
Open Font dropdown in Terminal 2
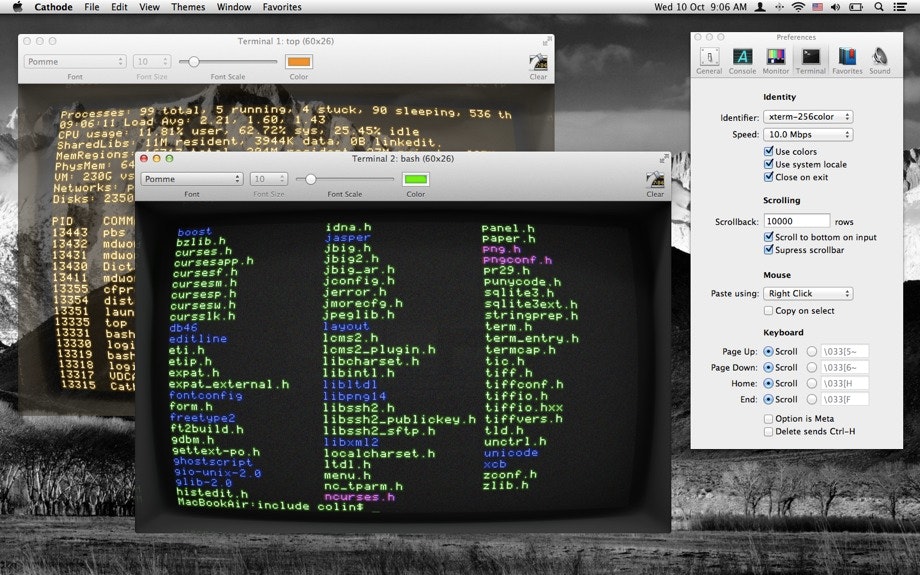(192, 179)
